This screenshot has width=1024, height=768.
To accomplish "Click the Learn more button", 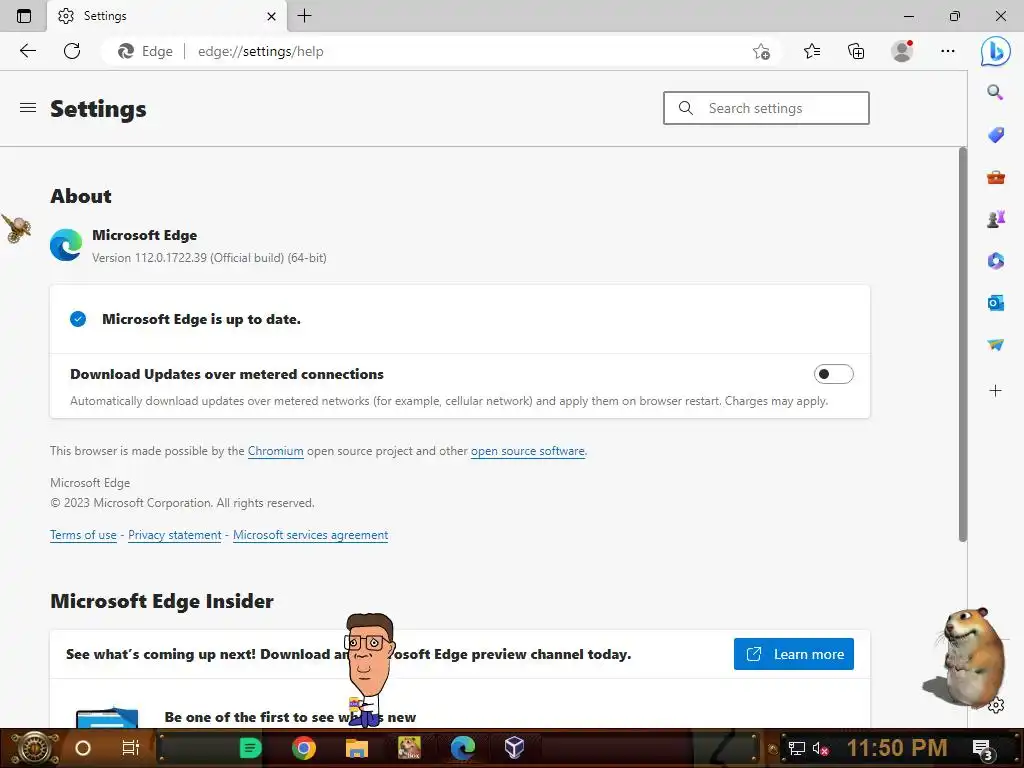I will click(x=793, y=654).
